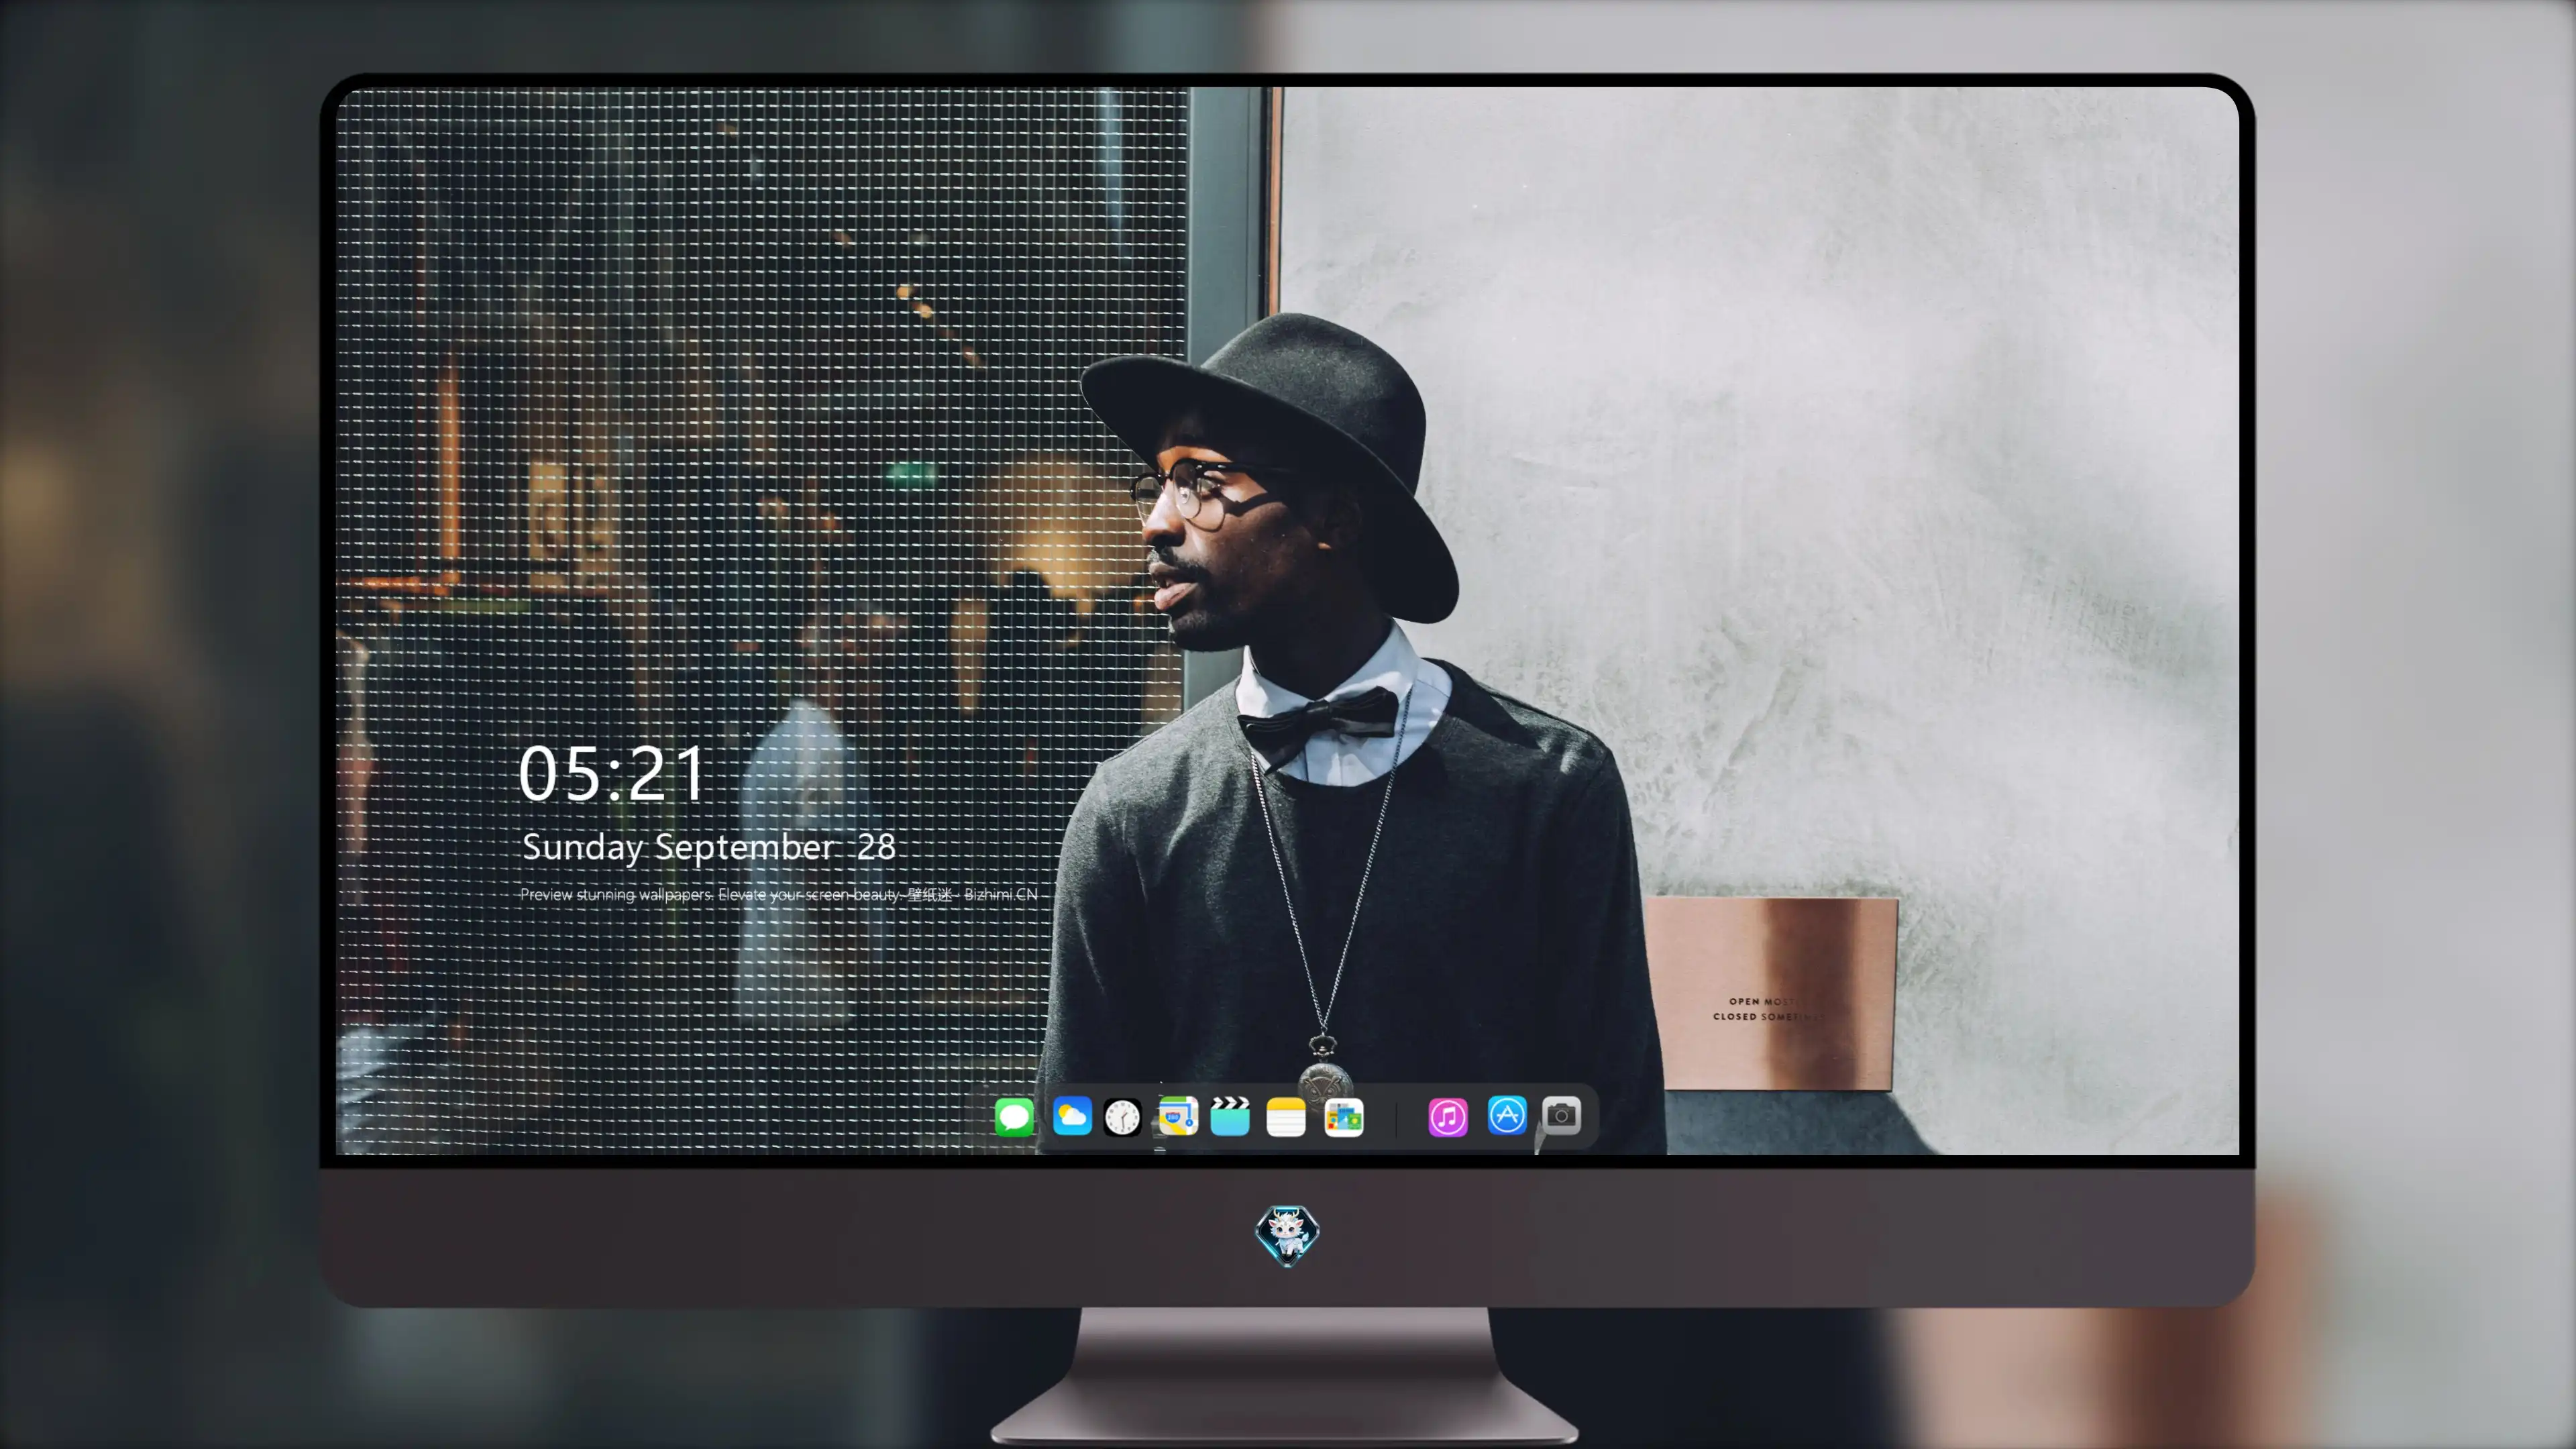The height and width of the screenshot is (1449, 2576).
Task: Open the gray Camera app icon
Action: point(1561,1115)
